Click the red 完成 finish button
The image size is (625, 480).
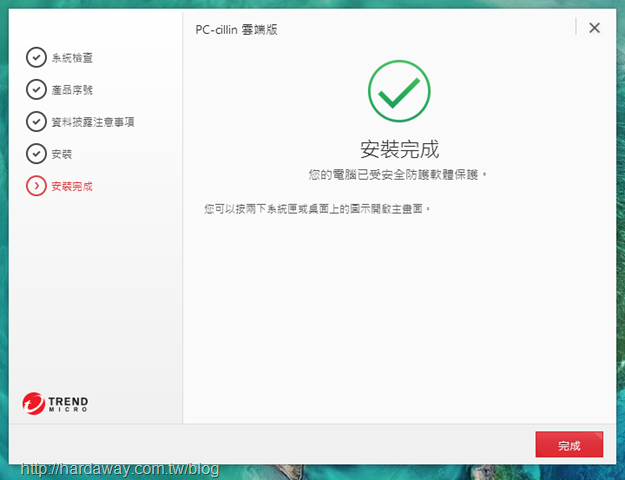569,444
